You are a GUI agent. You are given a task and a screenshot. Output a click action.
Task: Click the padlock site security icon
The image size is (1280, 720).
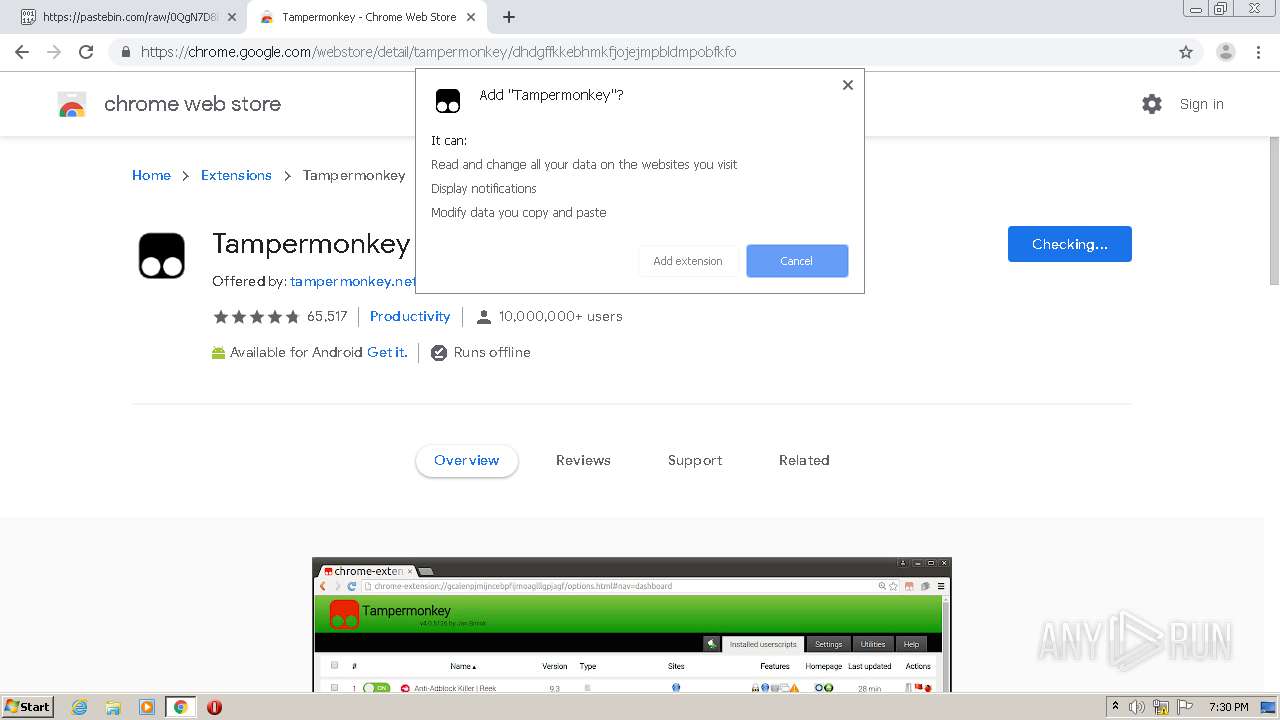[125, 52]
